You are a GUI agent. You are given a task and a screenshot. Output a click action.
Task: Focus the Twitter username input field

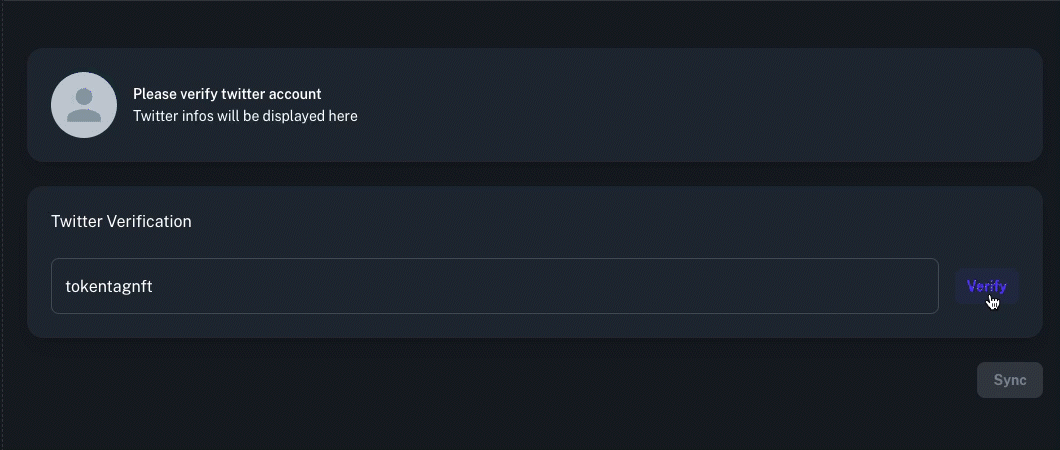point(495,286)
